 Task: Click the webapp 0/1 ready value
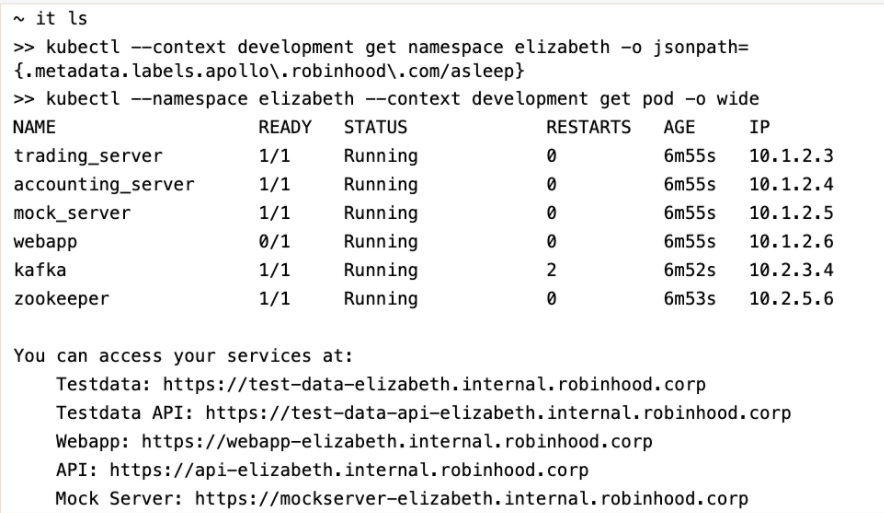(275, 242)
